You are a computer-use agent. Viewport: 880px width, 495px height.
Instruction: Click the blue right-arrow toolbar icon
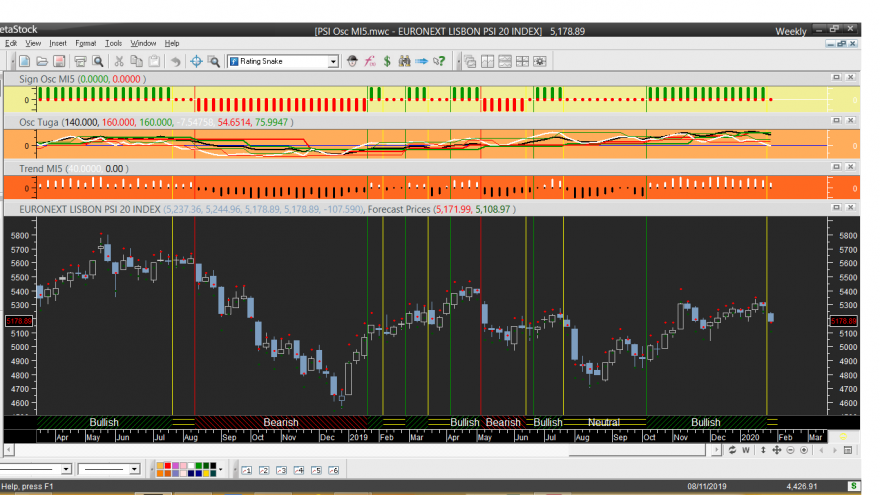point(421,61)
